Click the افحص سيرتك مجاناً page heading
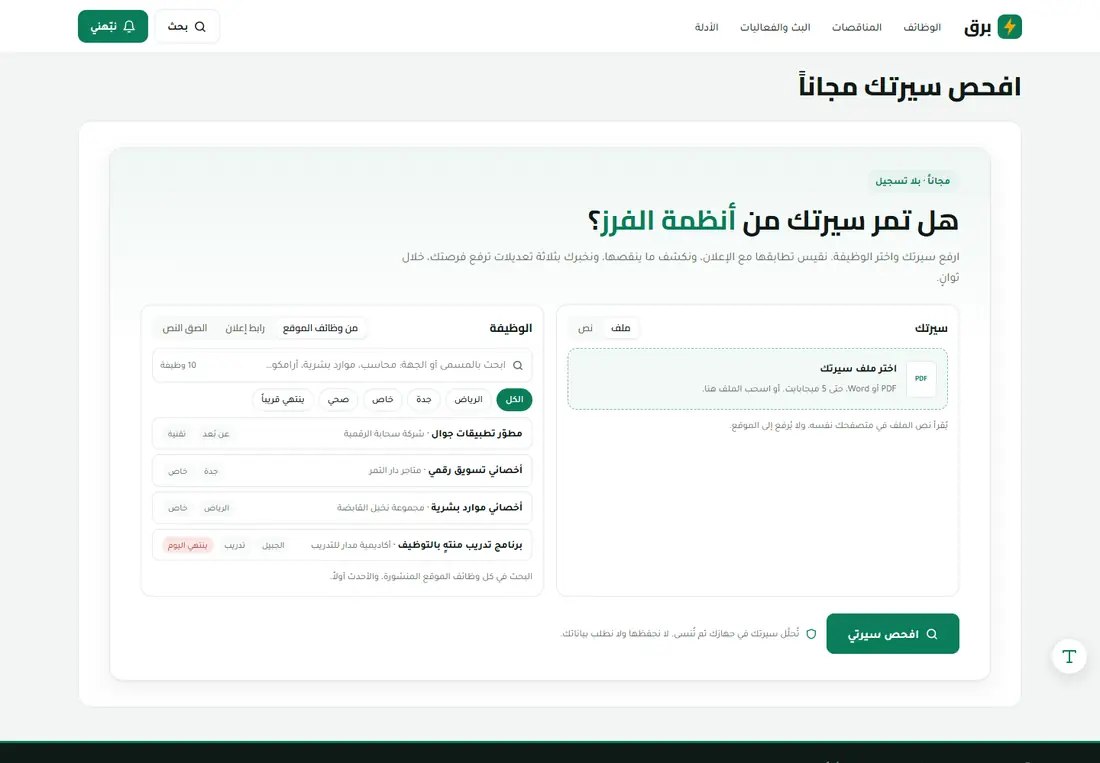Viewport: 1100px width, 763px height. (910, 87)
